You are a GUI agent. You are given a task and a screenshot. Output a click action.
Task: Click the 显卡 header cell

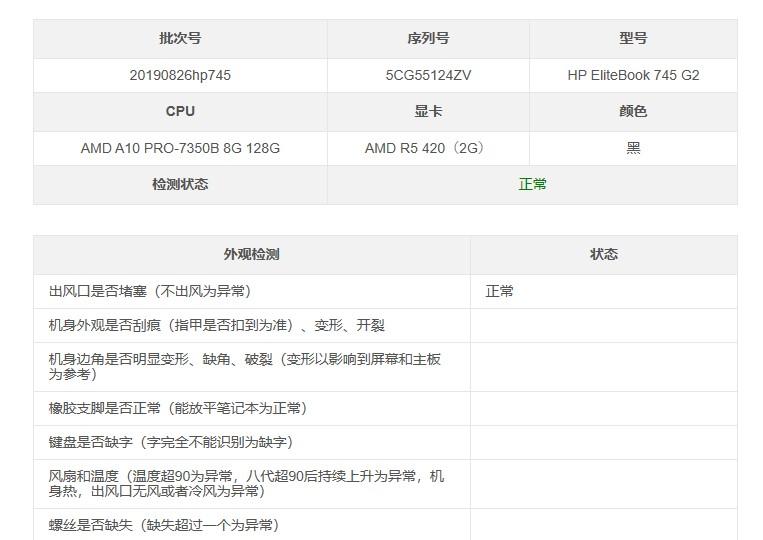click(428, 111)
